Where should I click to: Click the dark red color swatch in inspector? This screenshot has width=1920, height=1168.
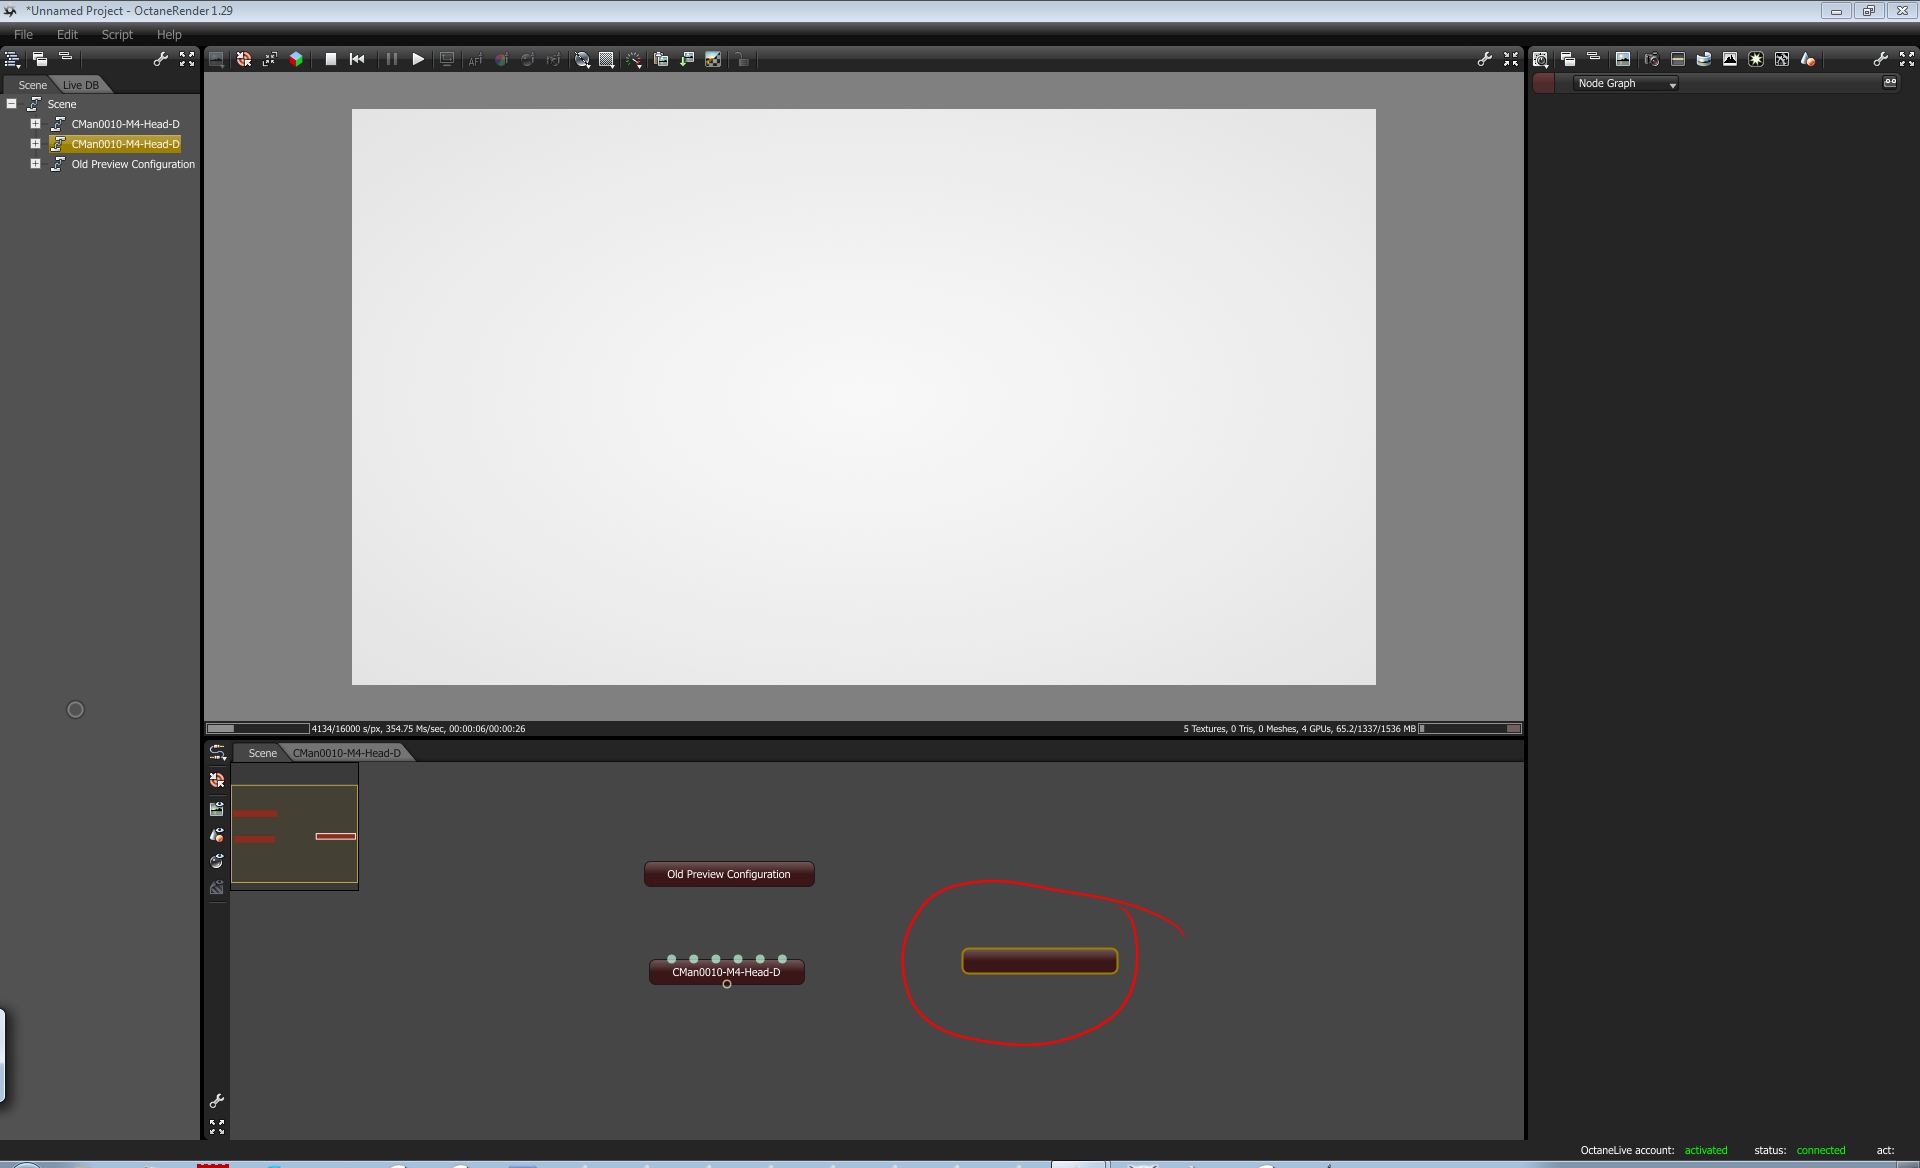coord(1544,84)
